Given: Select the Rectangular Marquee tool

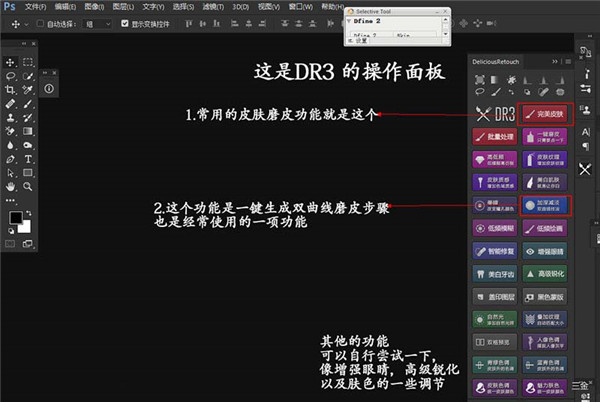Looking at the screenshot, I should coord(28,63).
